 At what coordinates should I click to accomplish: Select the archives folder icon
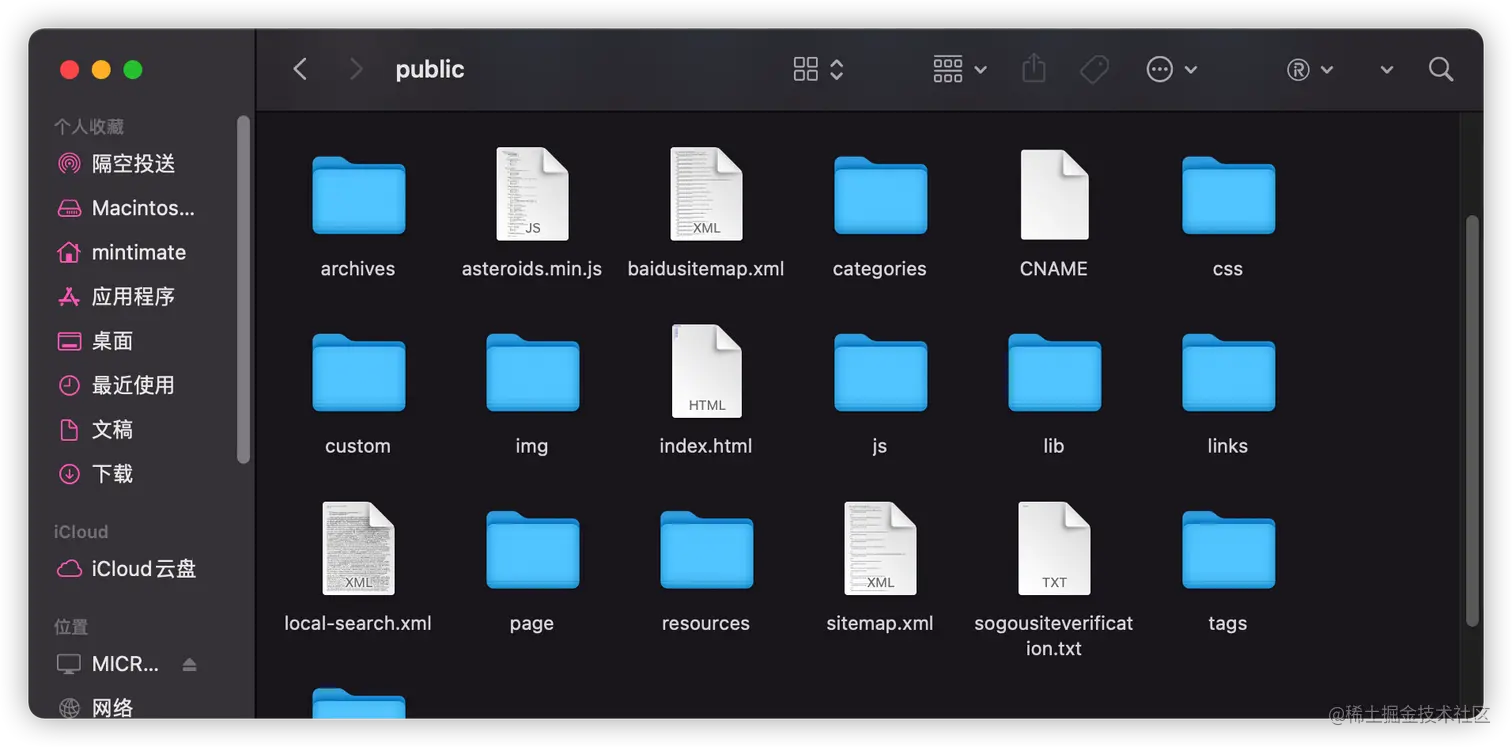[358, 195]
